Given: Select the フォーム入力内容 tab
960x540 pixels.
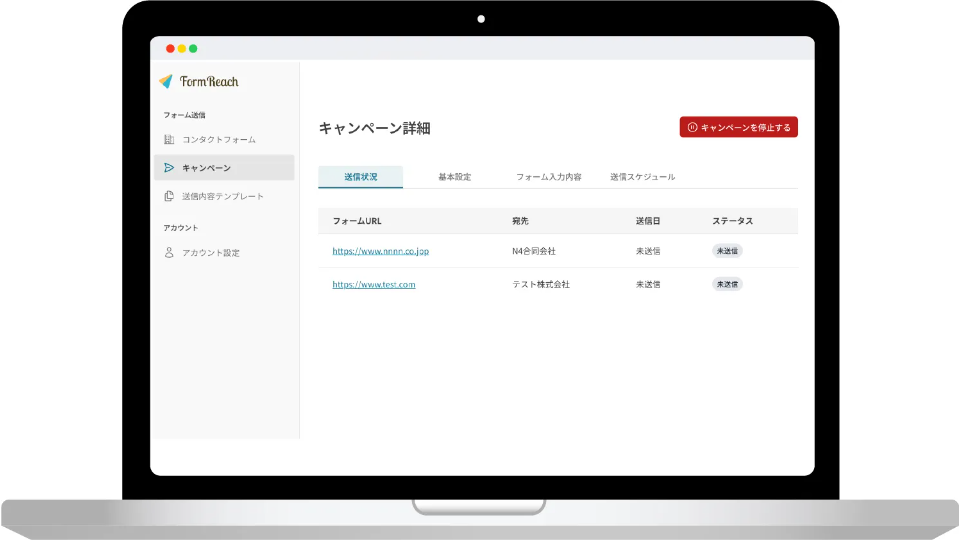Looking at the screenshot, I should [x=548, y=177].
